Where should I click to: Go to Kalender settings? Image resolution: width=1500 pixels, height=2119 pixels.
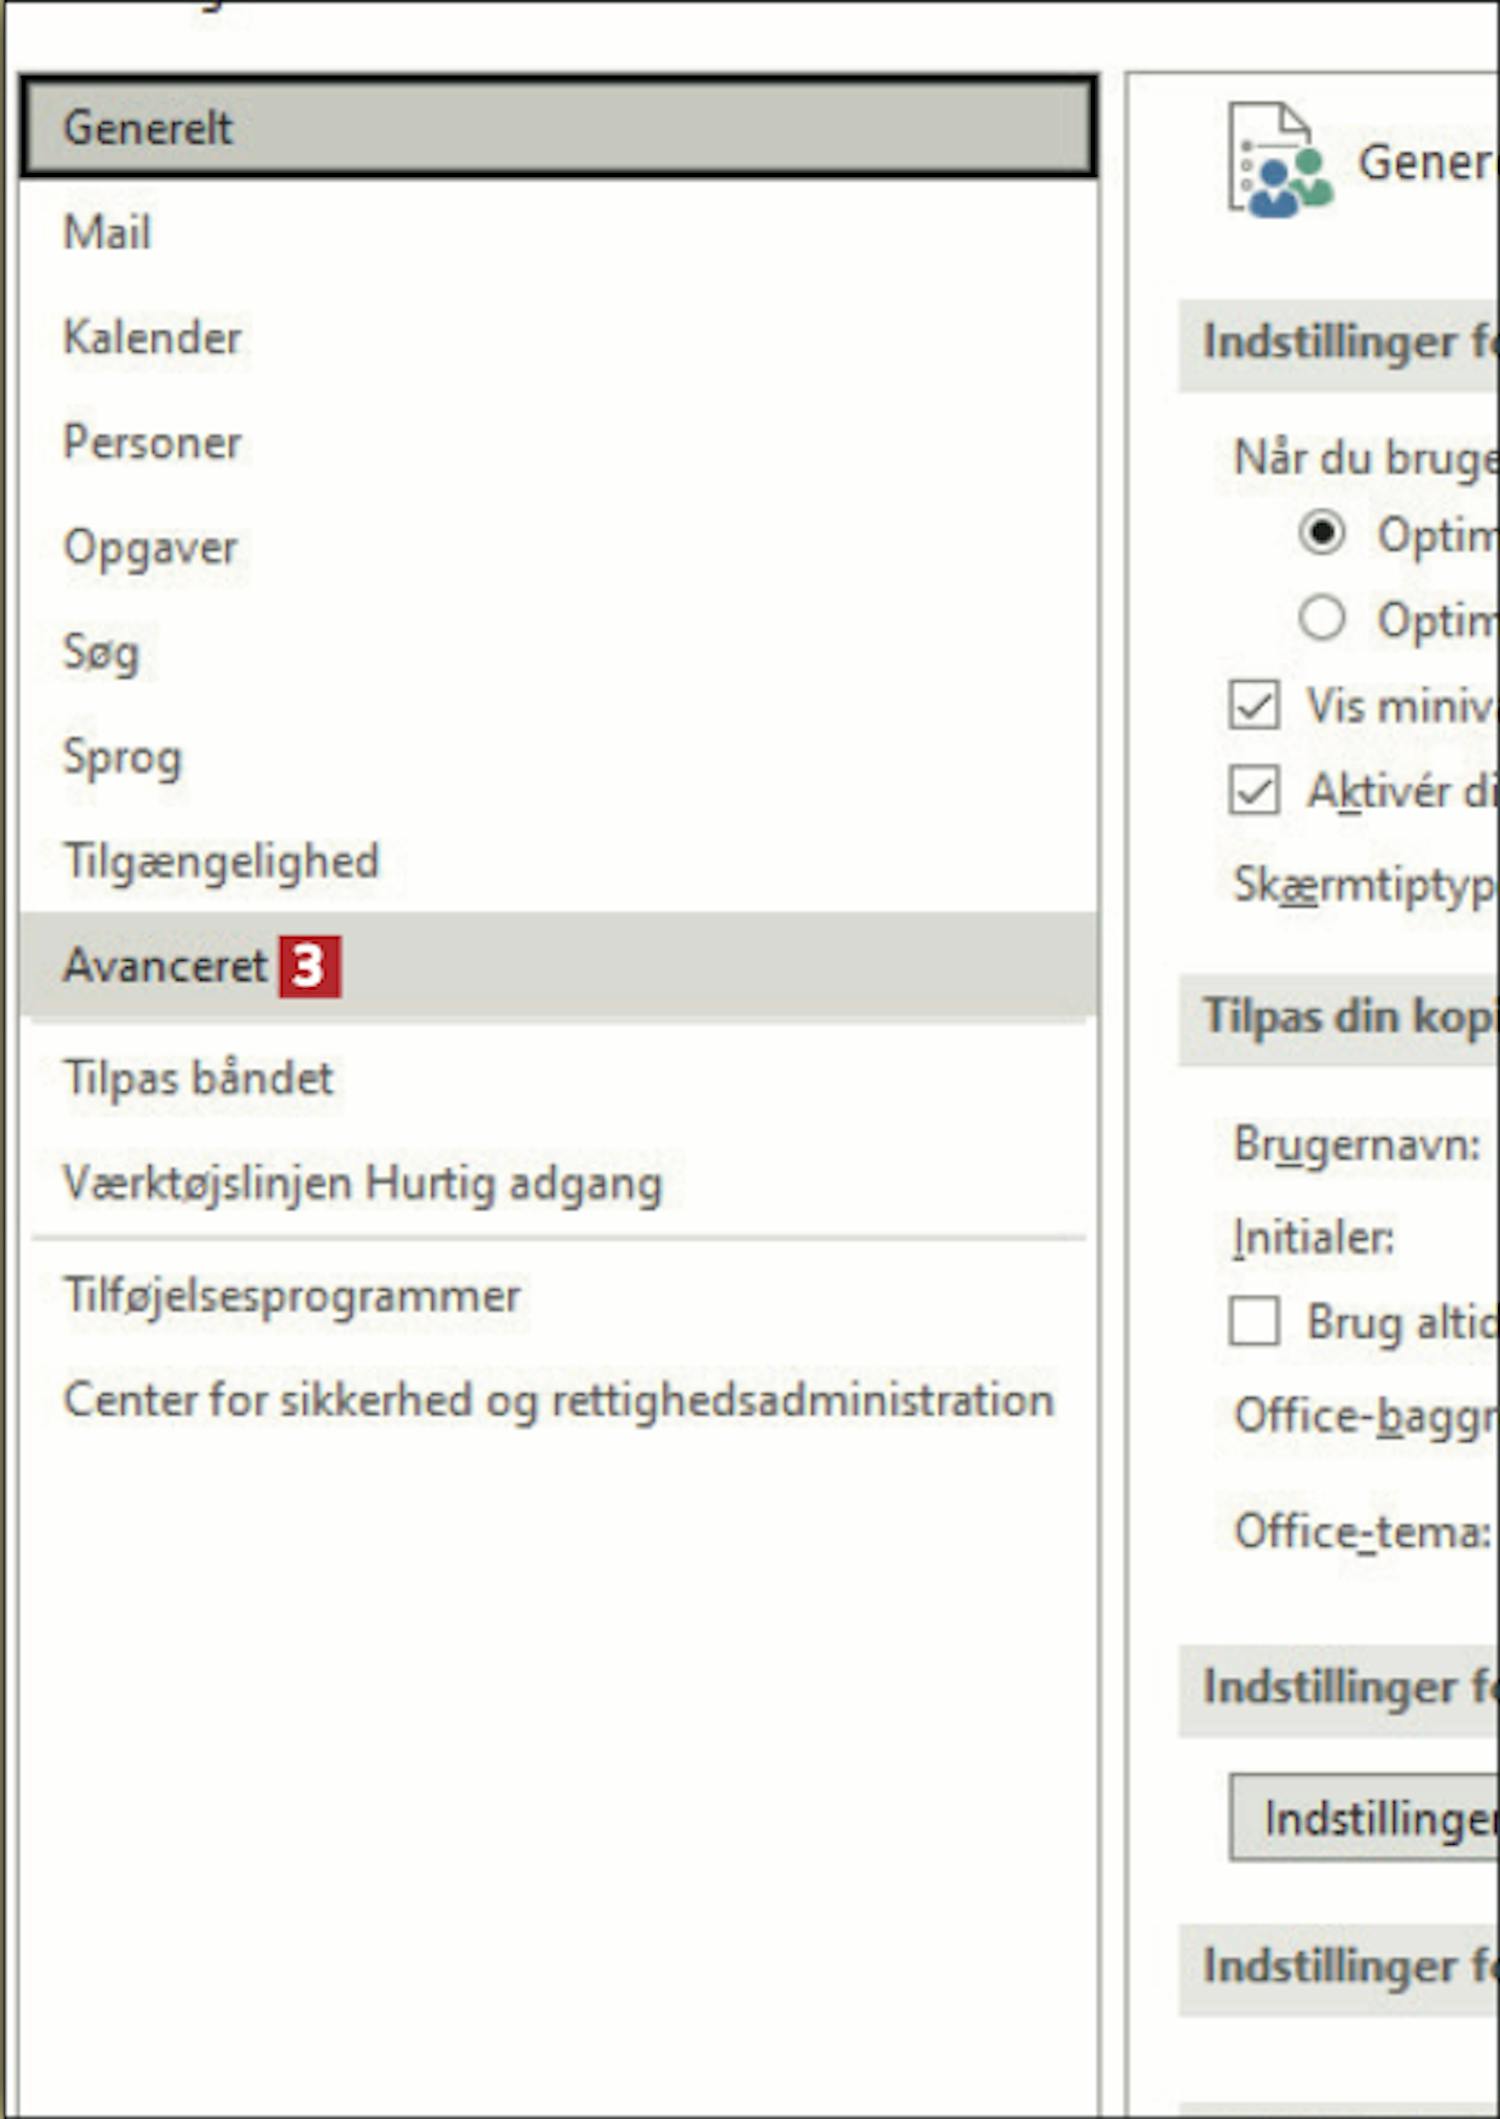[x=558, y=337]
